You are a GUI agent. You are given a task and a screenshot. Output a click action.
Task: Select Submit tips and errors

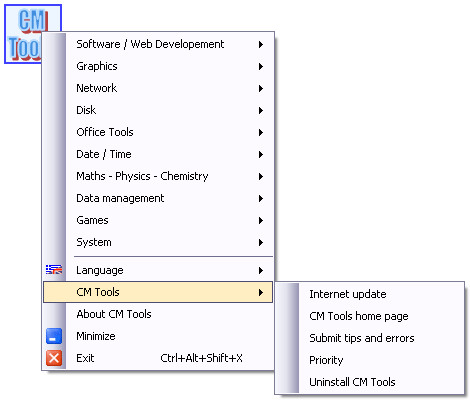pos(370,338)
